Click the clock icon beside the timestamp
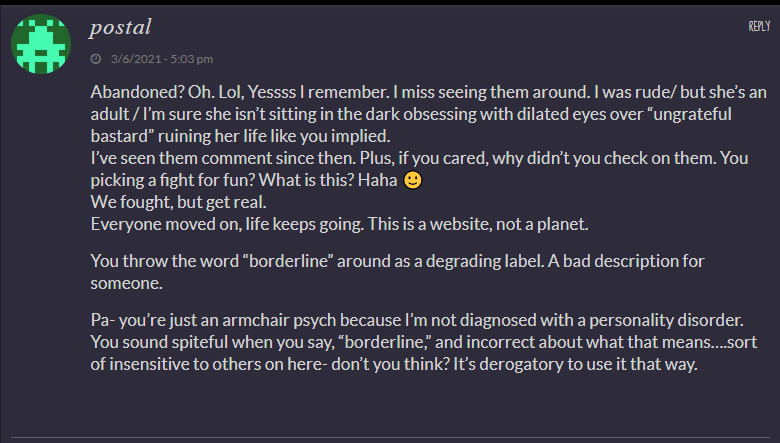Screen dimensions: 780x443 (x=95, y=59)
